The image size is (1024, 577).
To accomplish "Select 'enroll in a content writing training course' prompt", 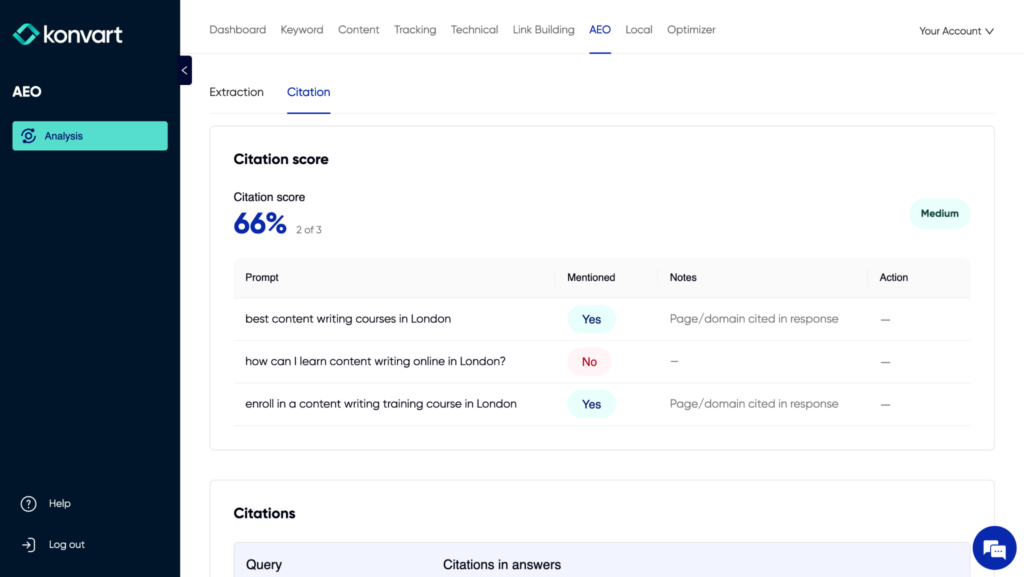I will [x=381, y=403].
